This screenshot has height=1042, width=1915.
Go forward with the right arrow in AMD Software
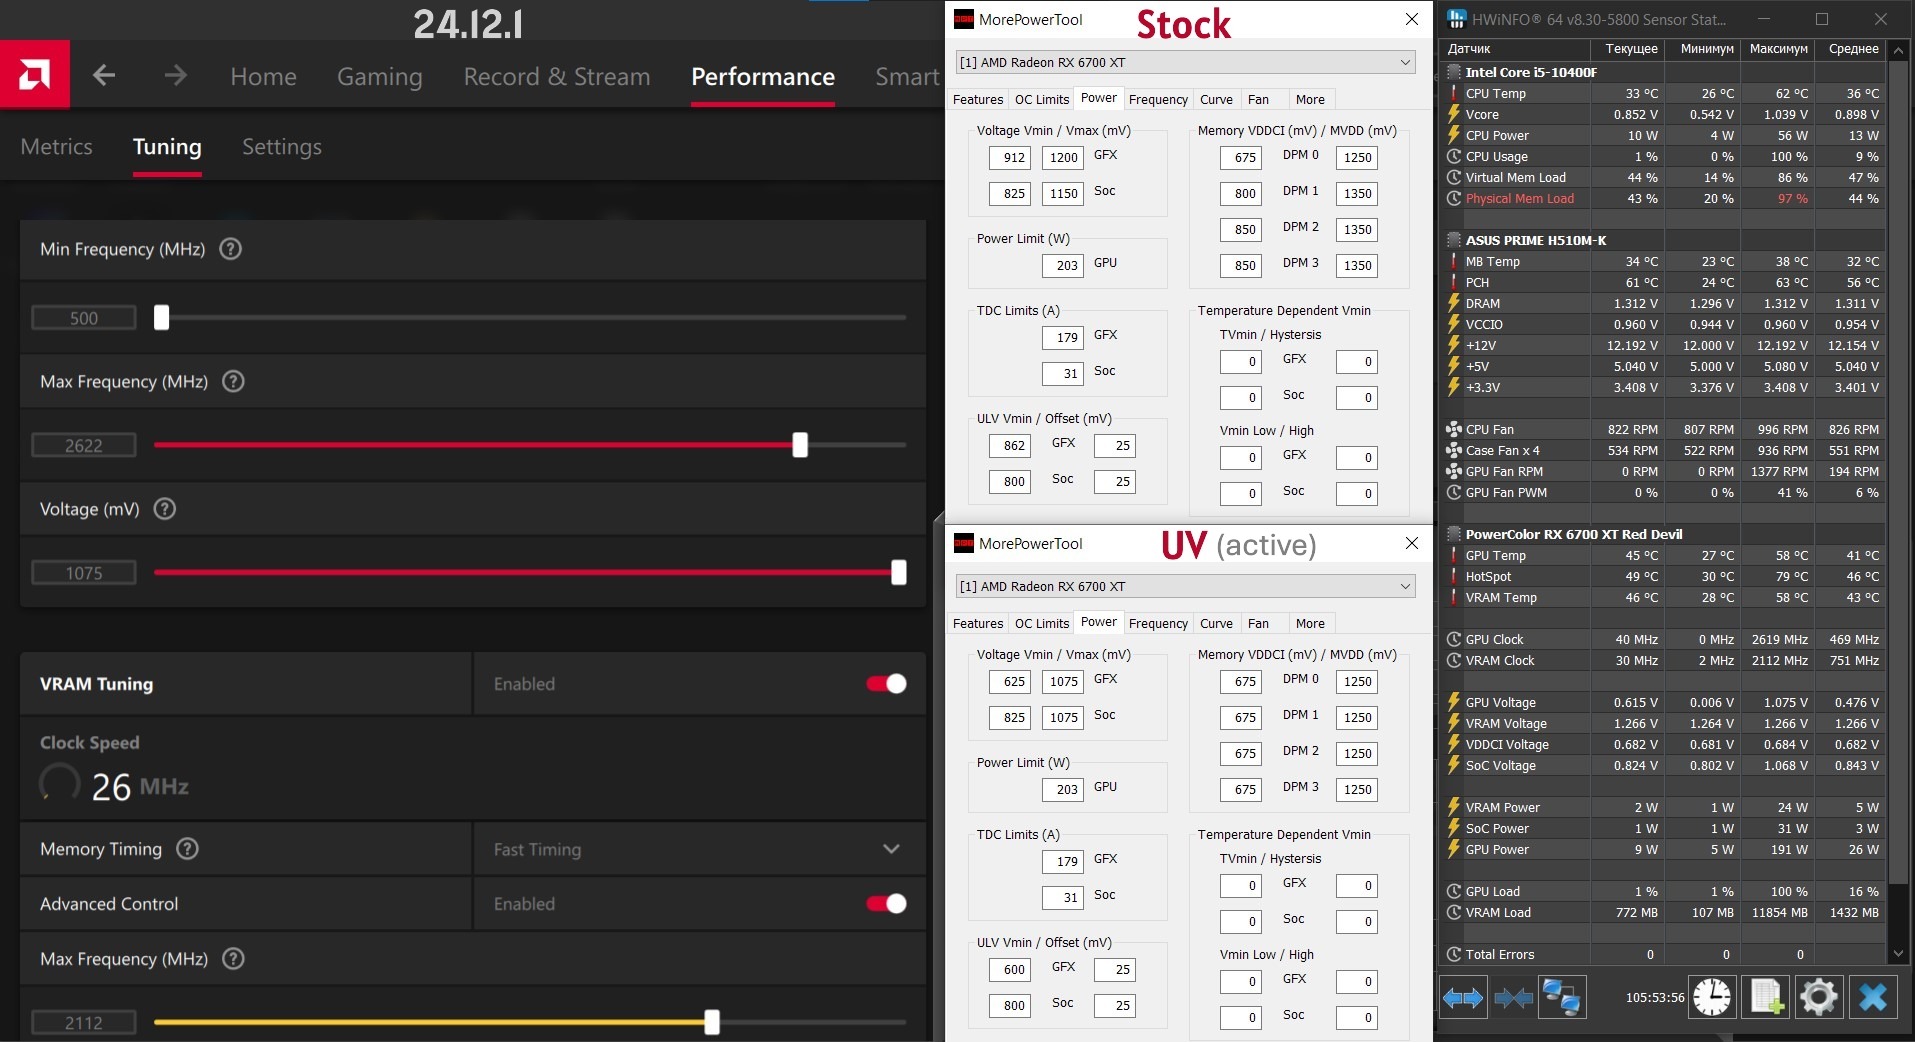point(175,75)
